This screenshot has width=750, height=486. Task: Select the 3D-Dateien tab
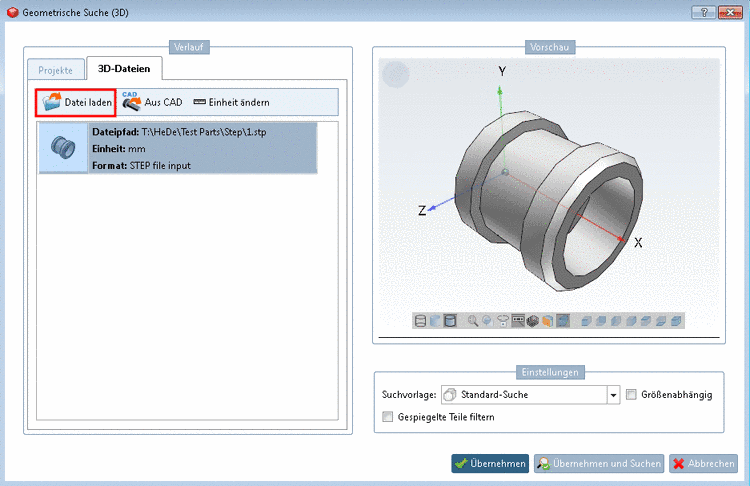tap(124, 68)
